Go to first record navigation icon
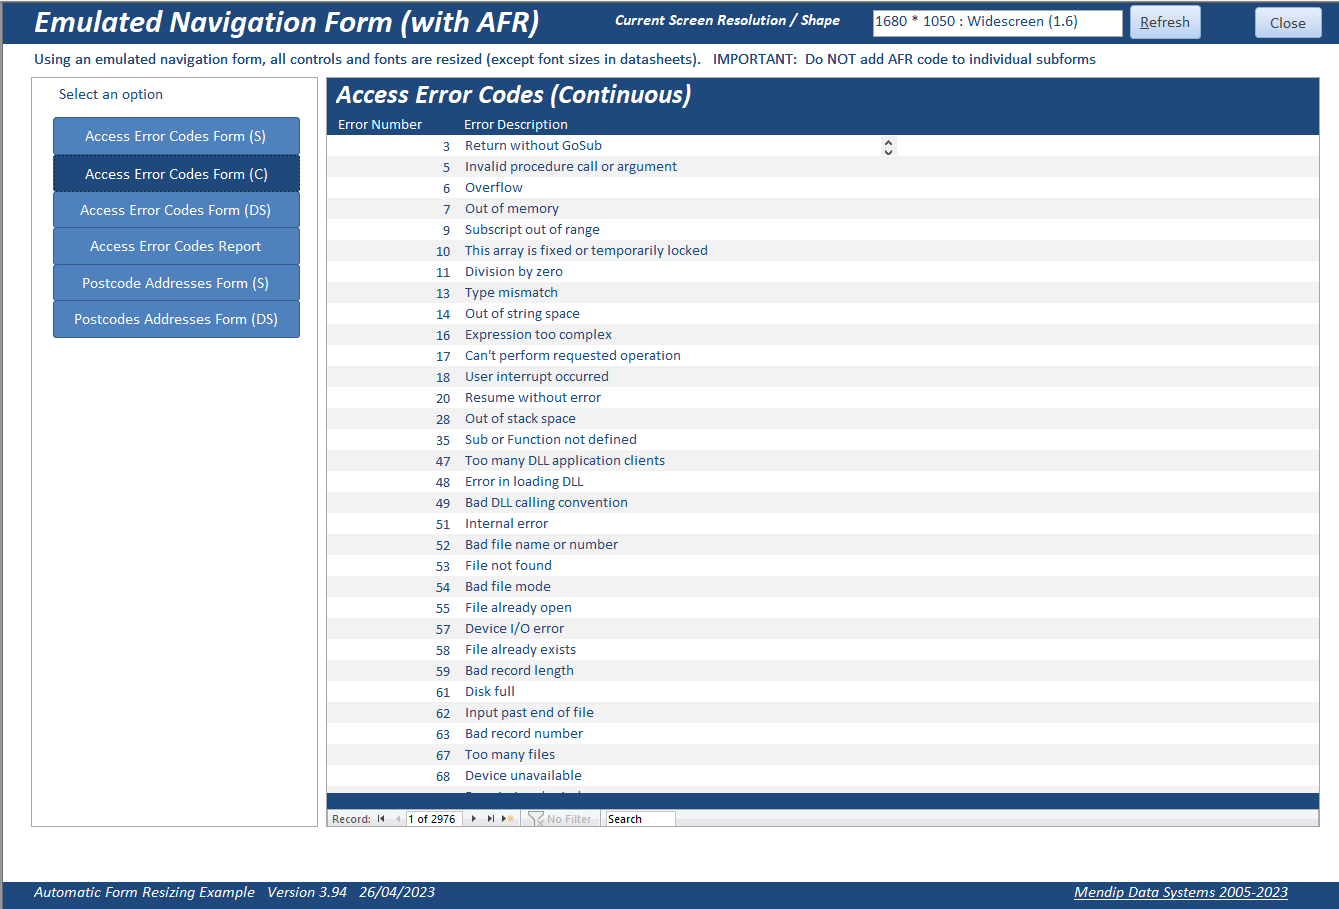The width and height of the screenshot is (1339, 909). click(381, 819)
